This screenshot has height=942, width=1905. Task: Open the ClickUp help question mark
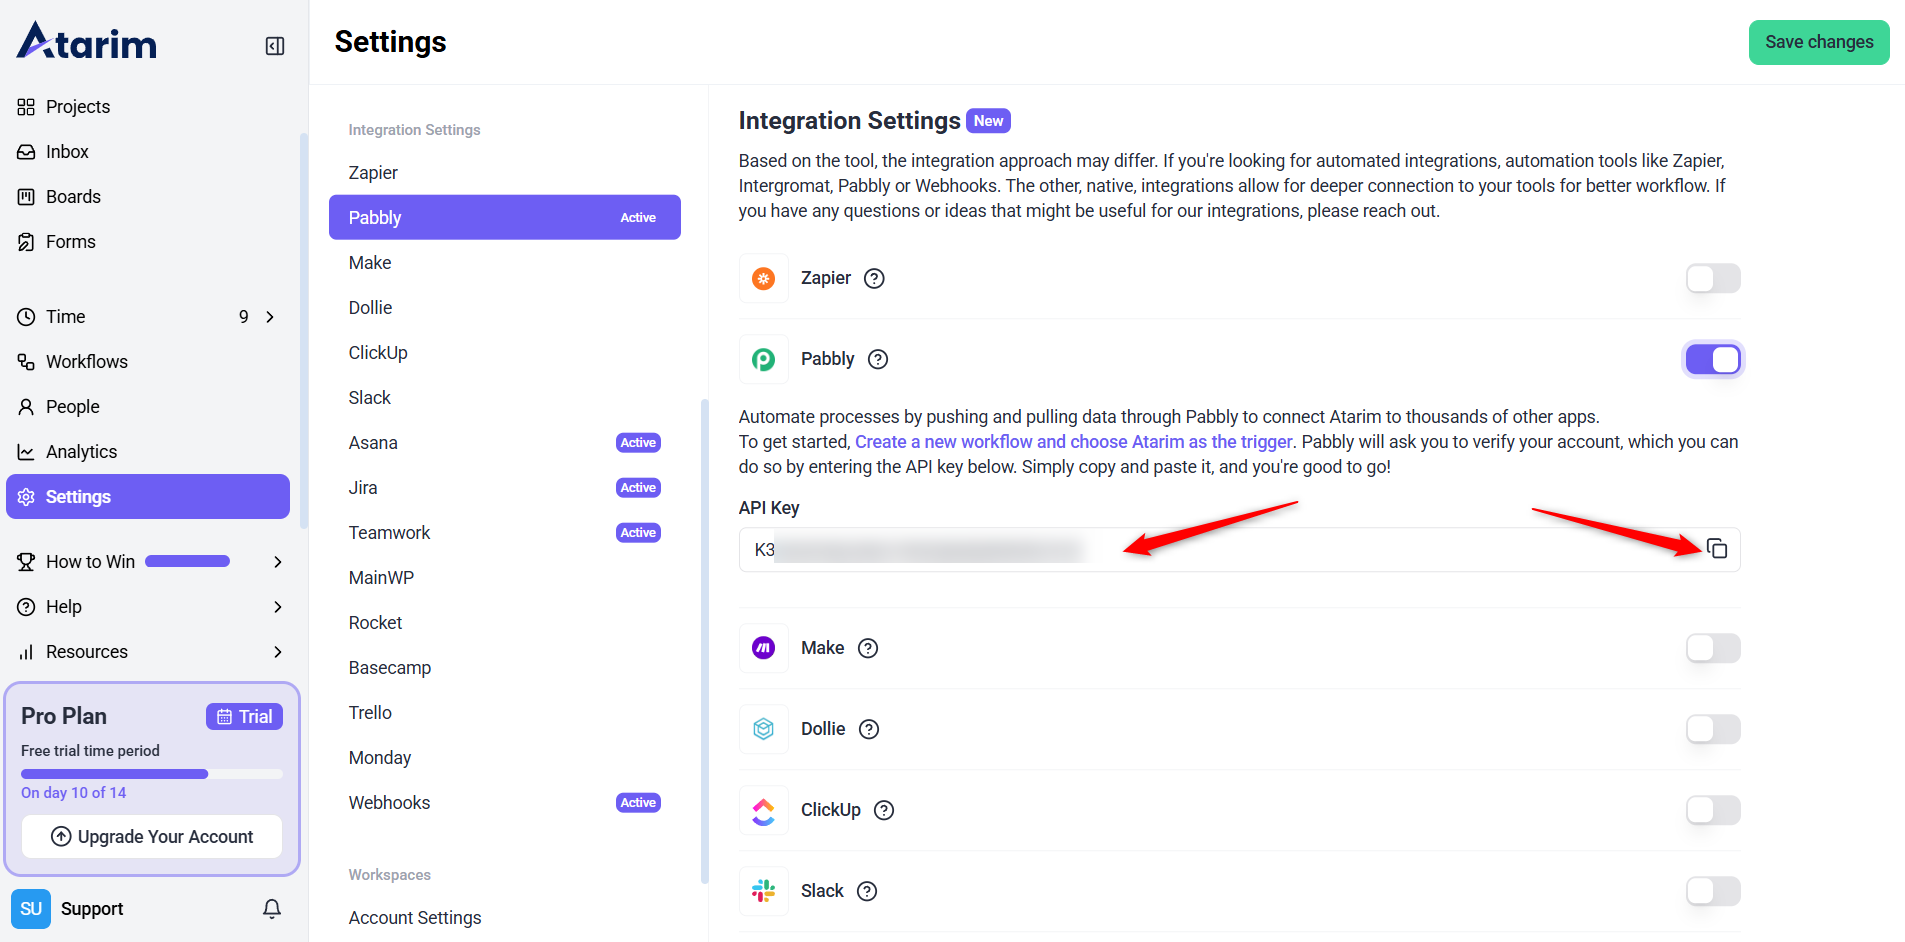pos(884,810)
